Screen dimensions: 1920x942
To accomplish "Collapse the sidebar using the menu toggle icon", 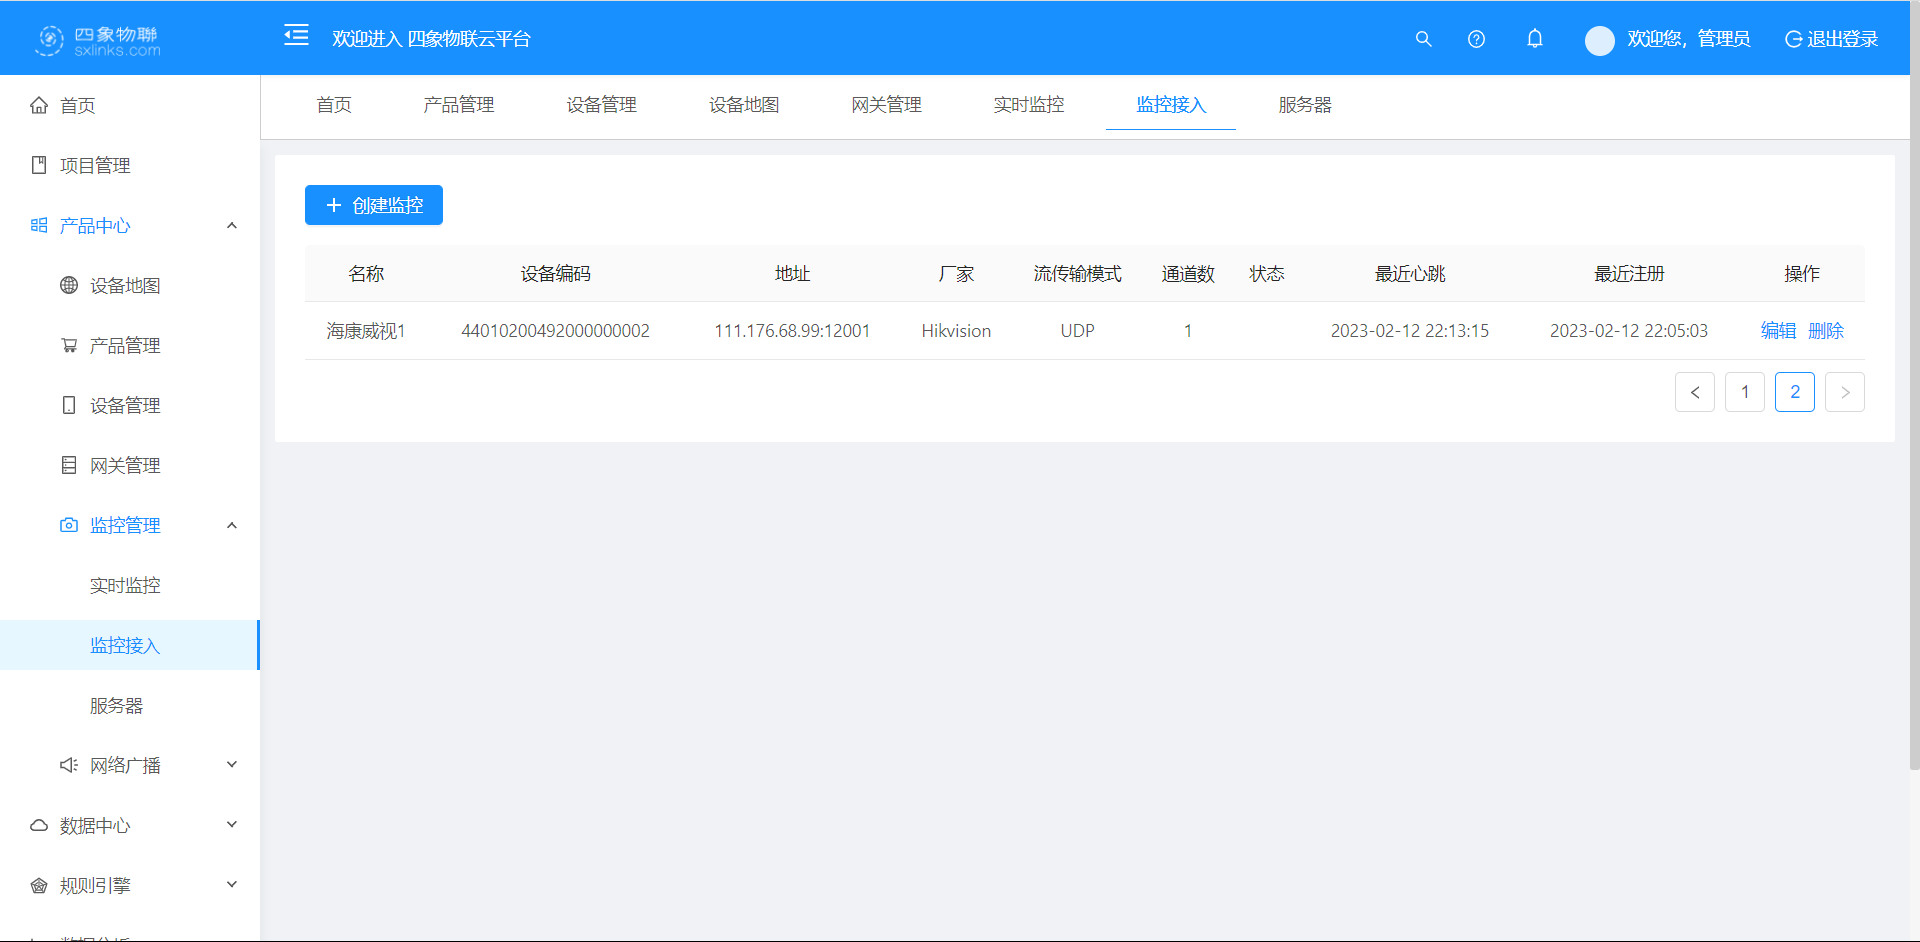I will (x=296, y=35).
